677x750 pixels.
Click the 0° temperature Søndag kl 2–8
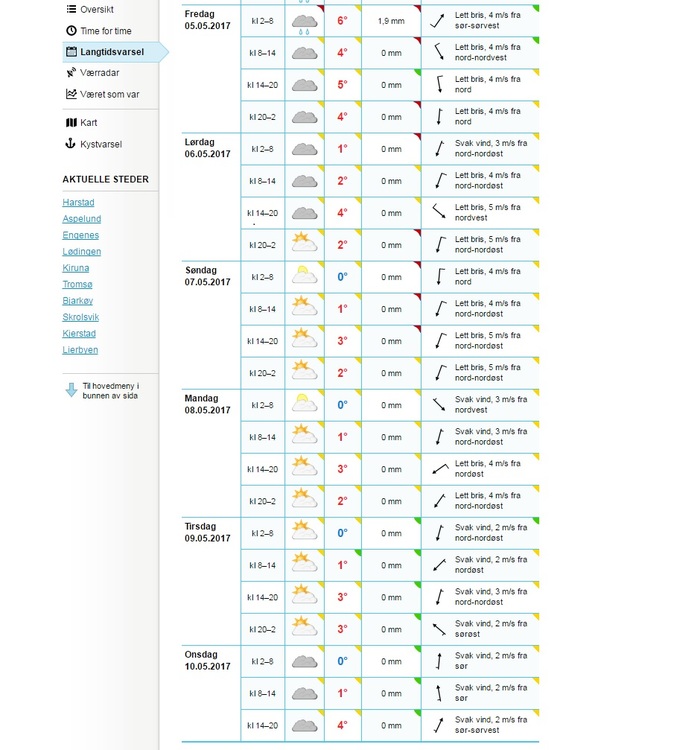342,277
